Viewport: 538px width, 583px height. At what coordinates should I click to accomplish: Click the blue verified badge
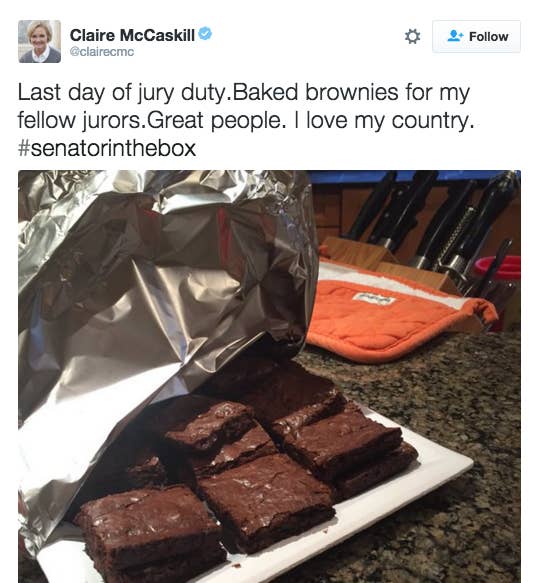pyautogui.click(x=205, y=34)
